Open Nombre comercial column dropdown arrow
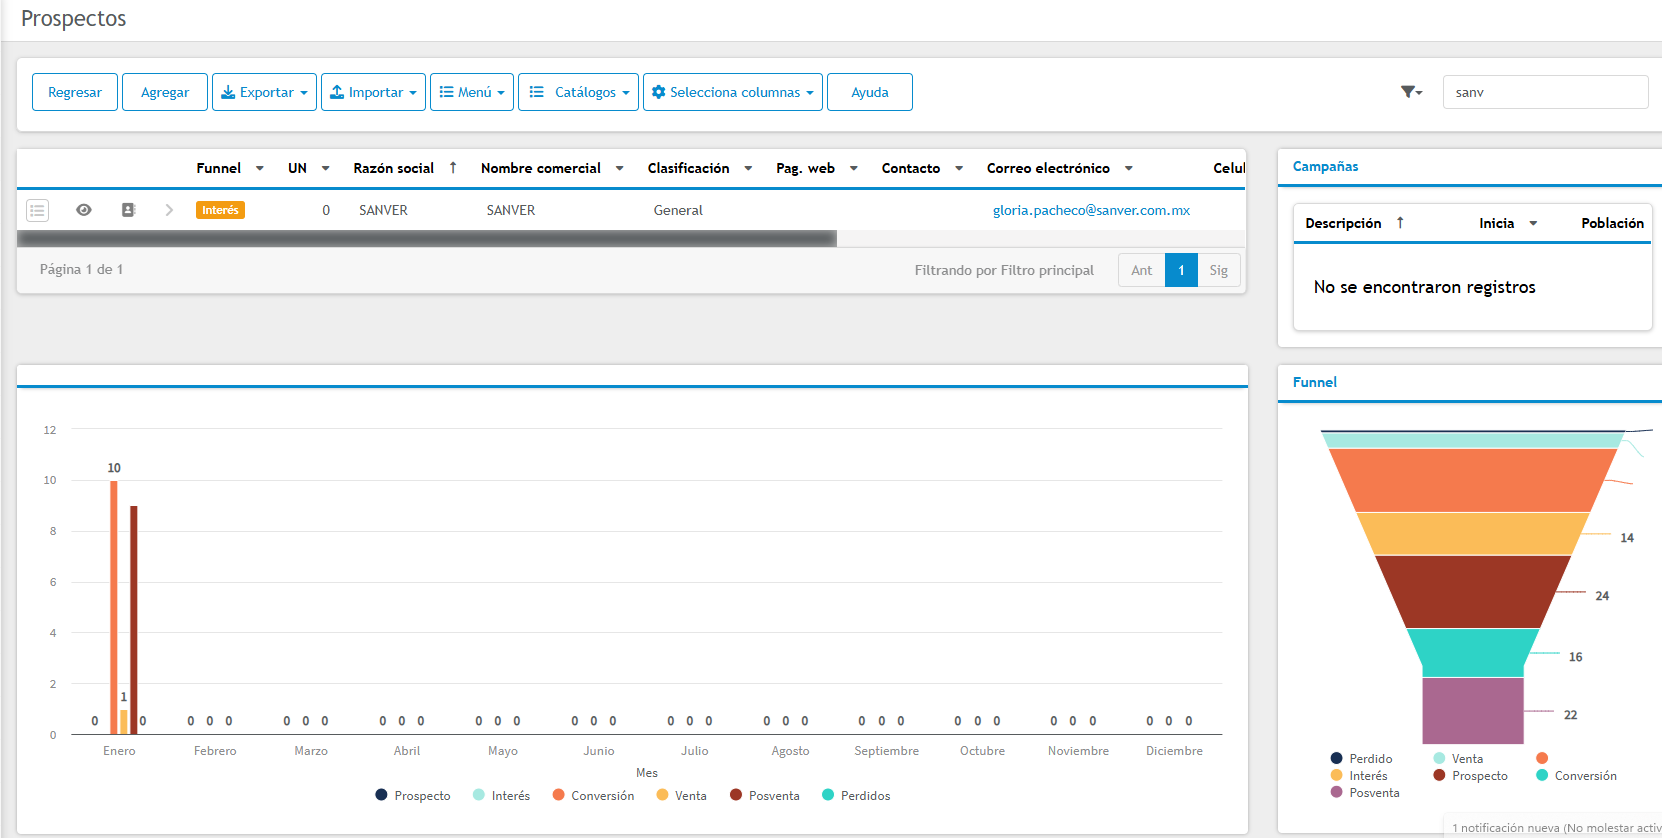The width and height of the screenshot is (1662, 838). click(x=620, y=168)
